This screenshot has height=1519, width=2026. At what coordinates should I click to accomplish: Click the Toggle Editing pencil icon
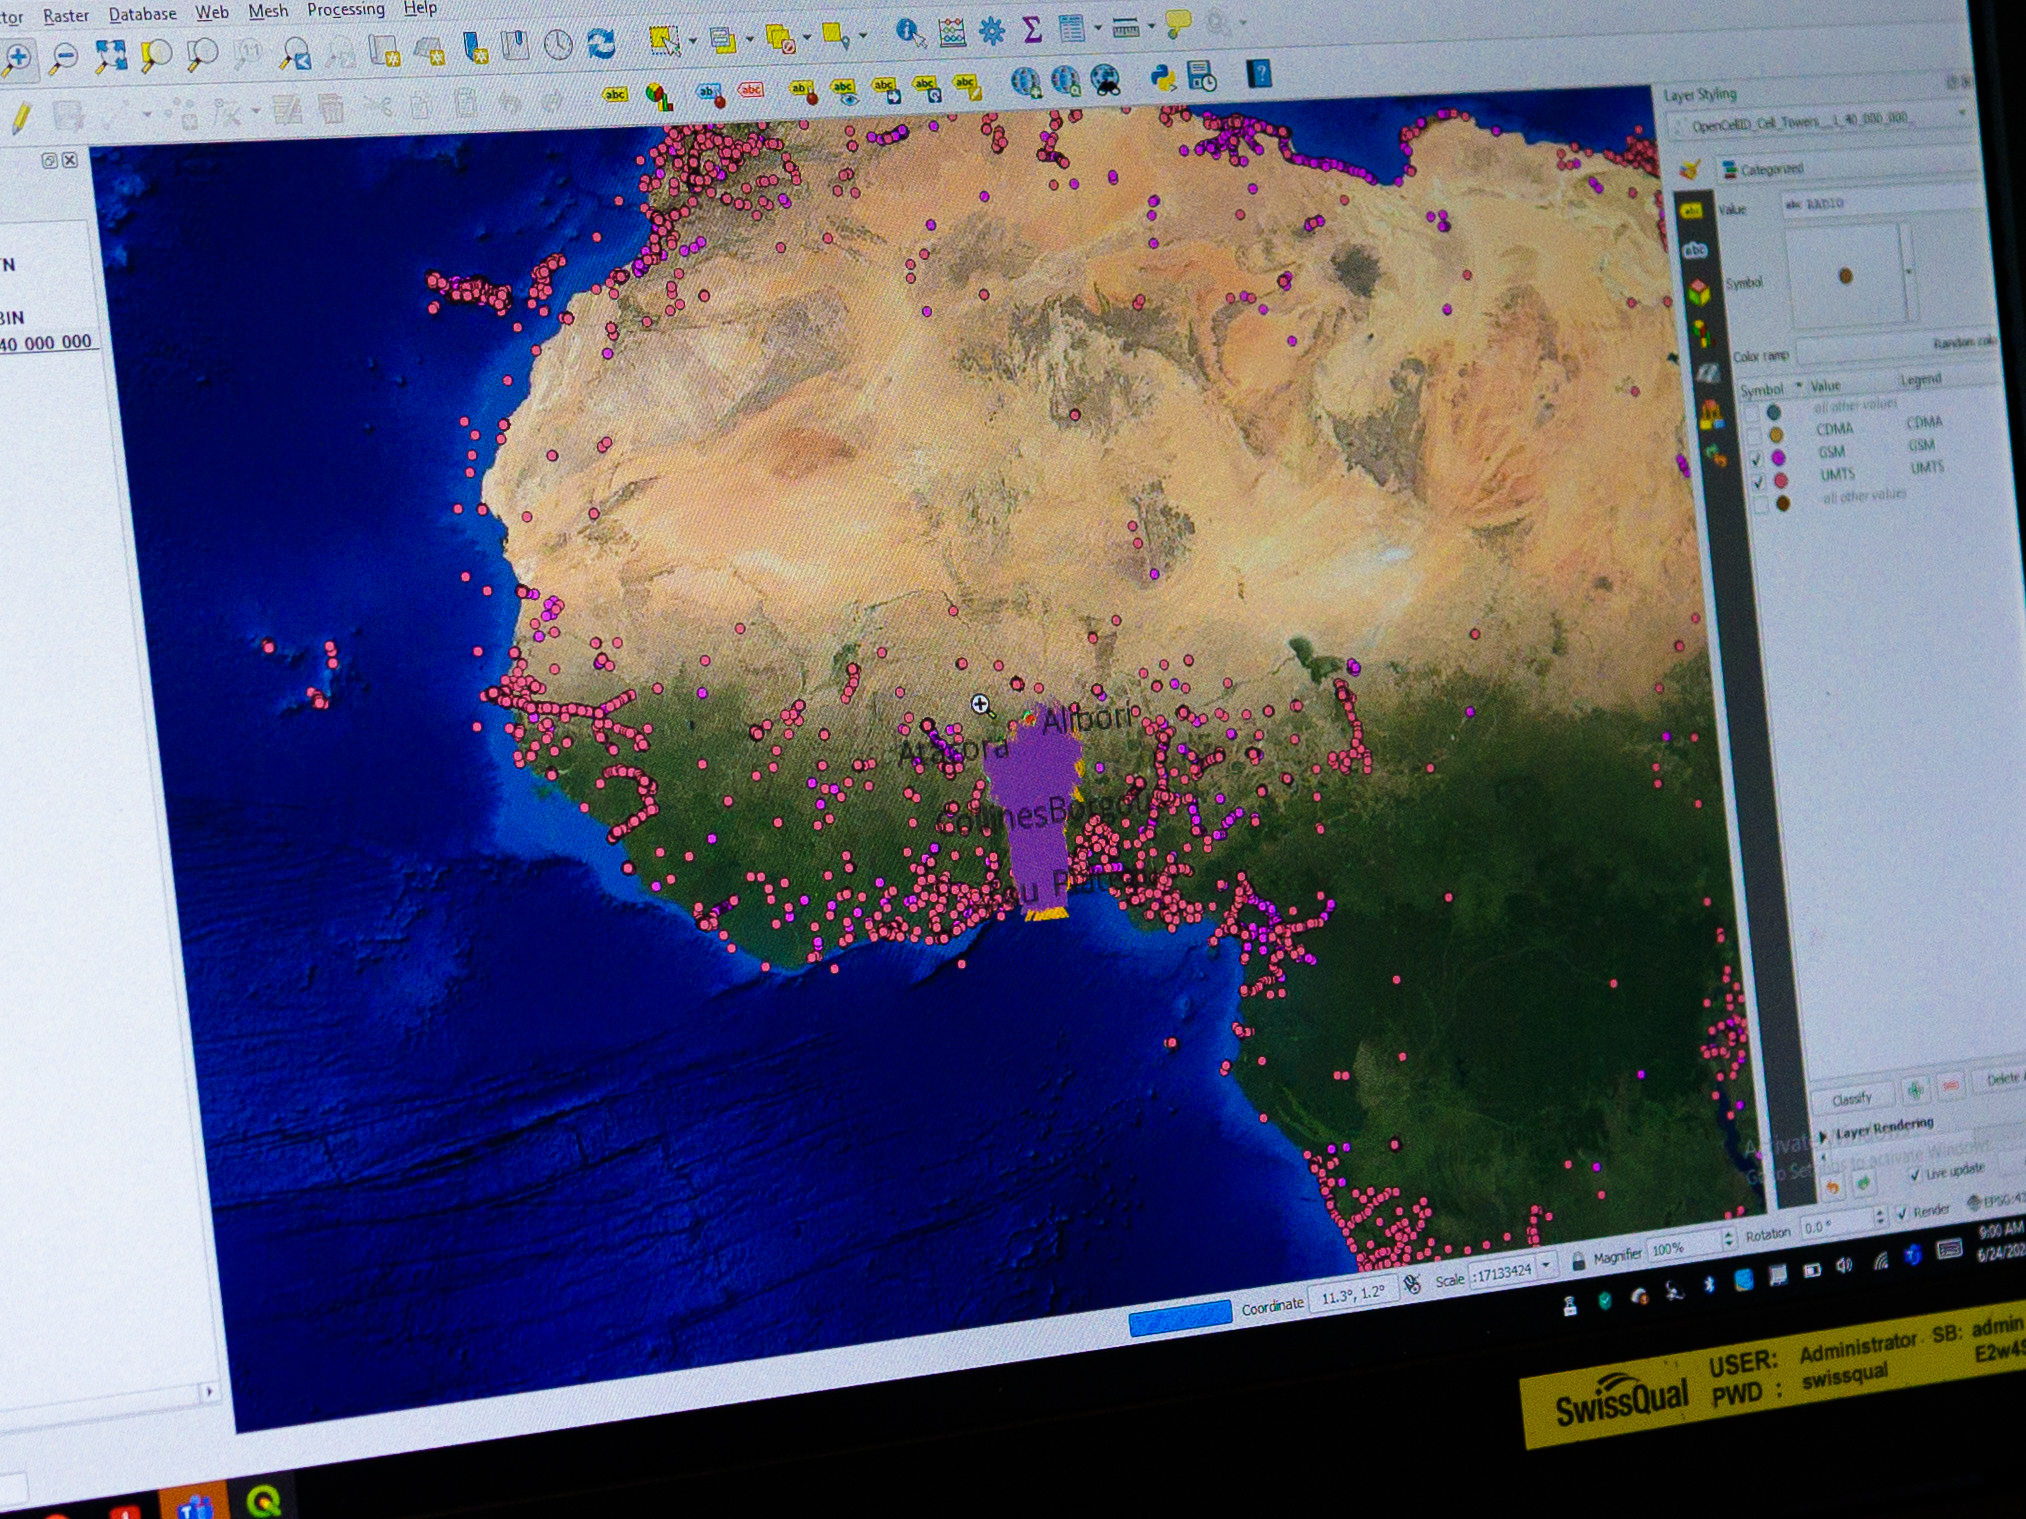[20, 119]
